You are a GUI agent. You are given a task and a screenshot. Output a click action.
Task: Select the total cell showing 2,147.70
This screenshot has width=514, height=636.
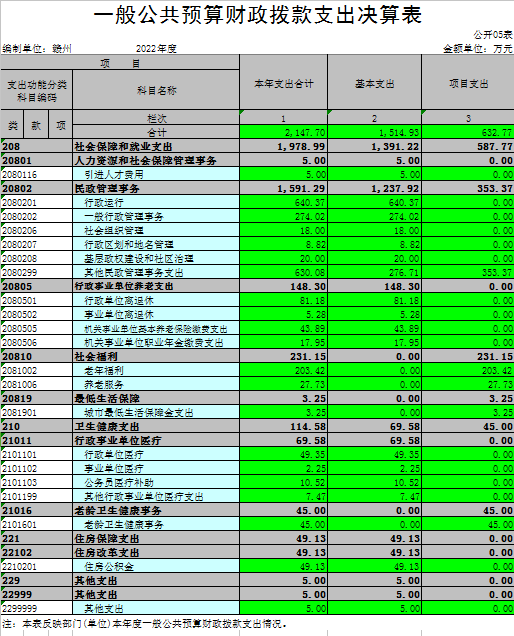pos(284,132)
